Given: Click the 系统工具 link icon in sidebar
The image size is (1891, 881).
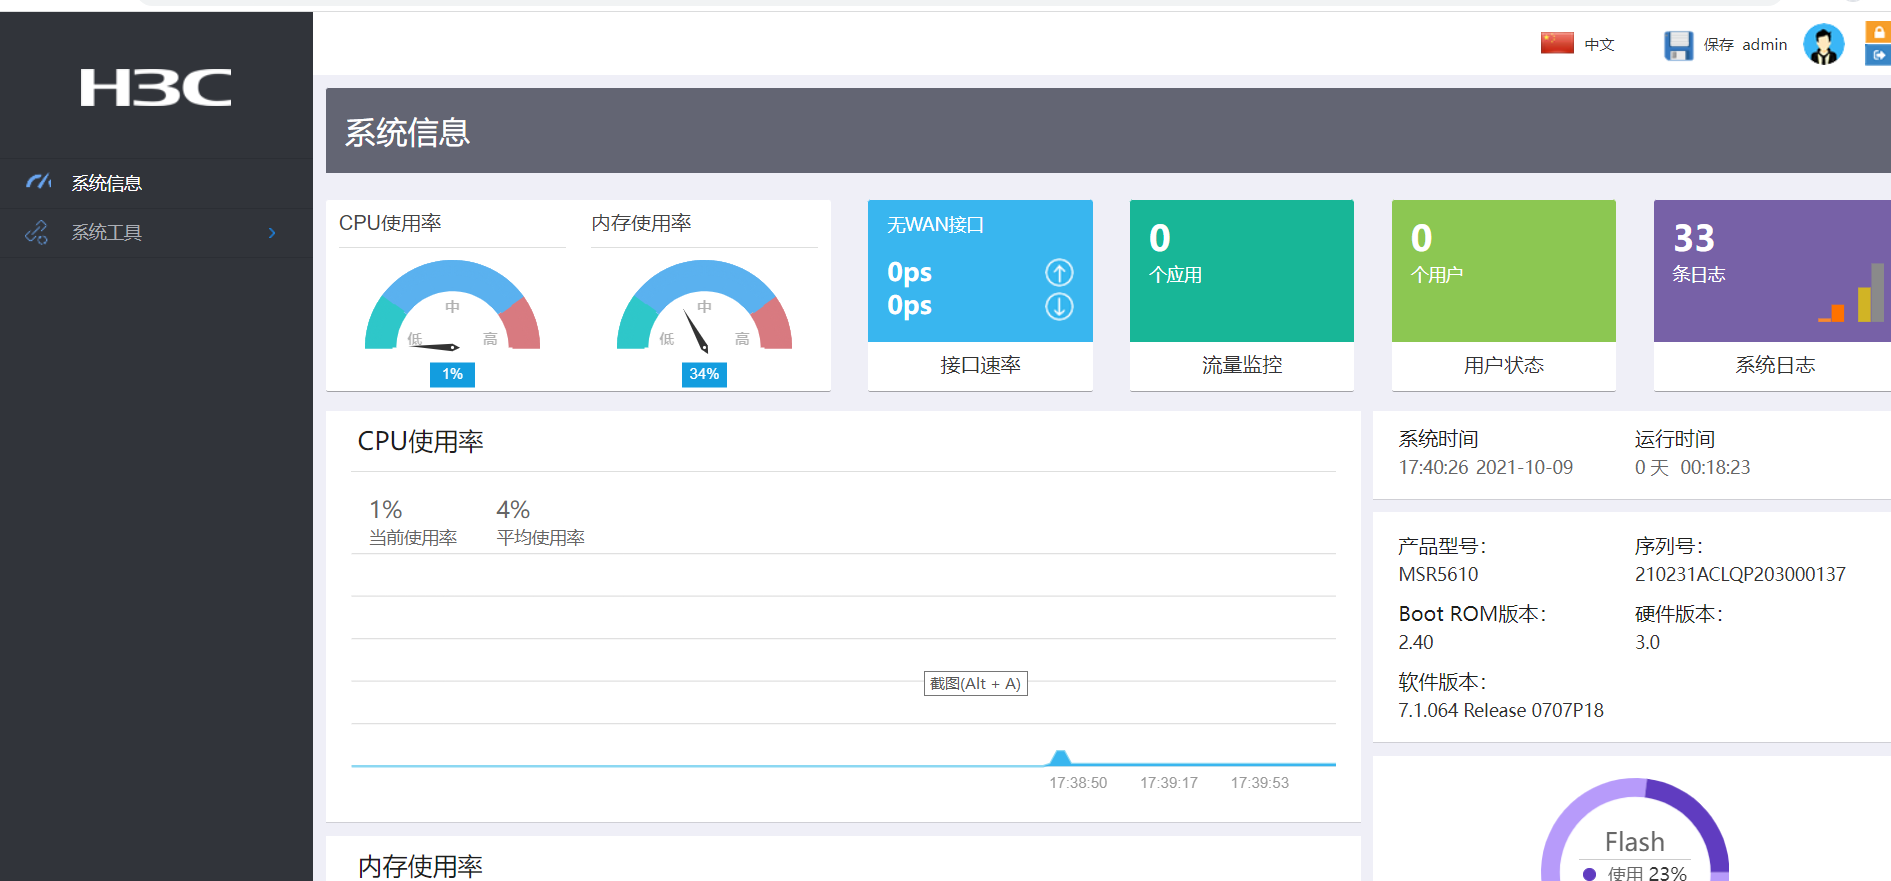Looking at the screenshot, I should [37, 232].
